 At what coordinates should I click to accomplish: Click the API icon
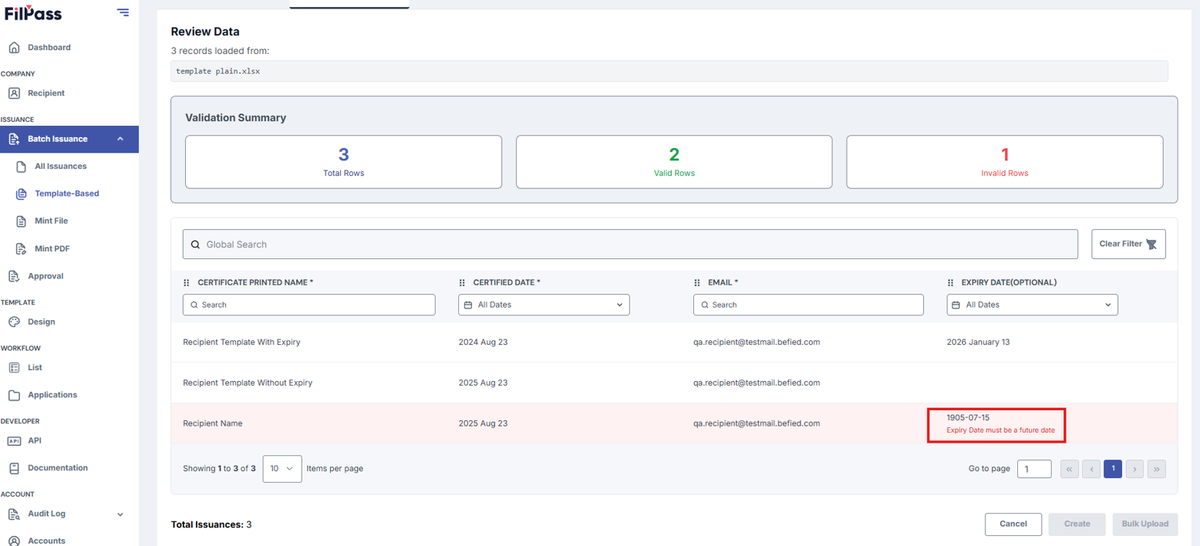pyautogui.click(x=14, y=440)
